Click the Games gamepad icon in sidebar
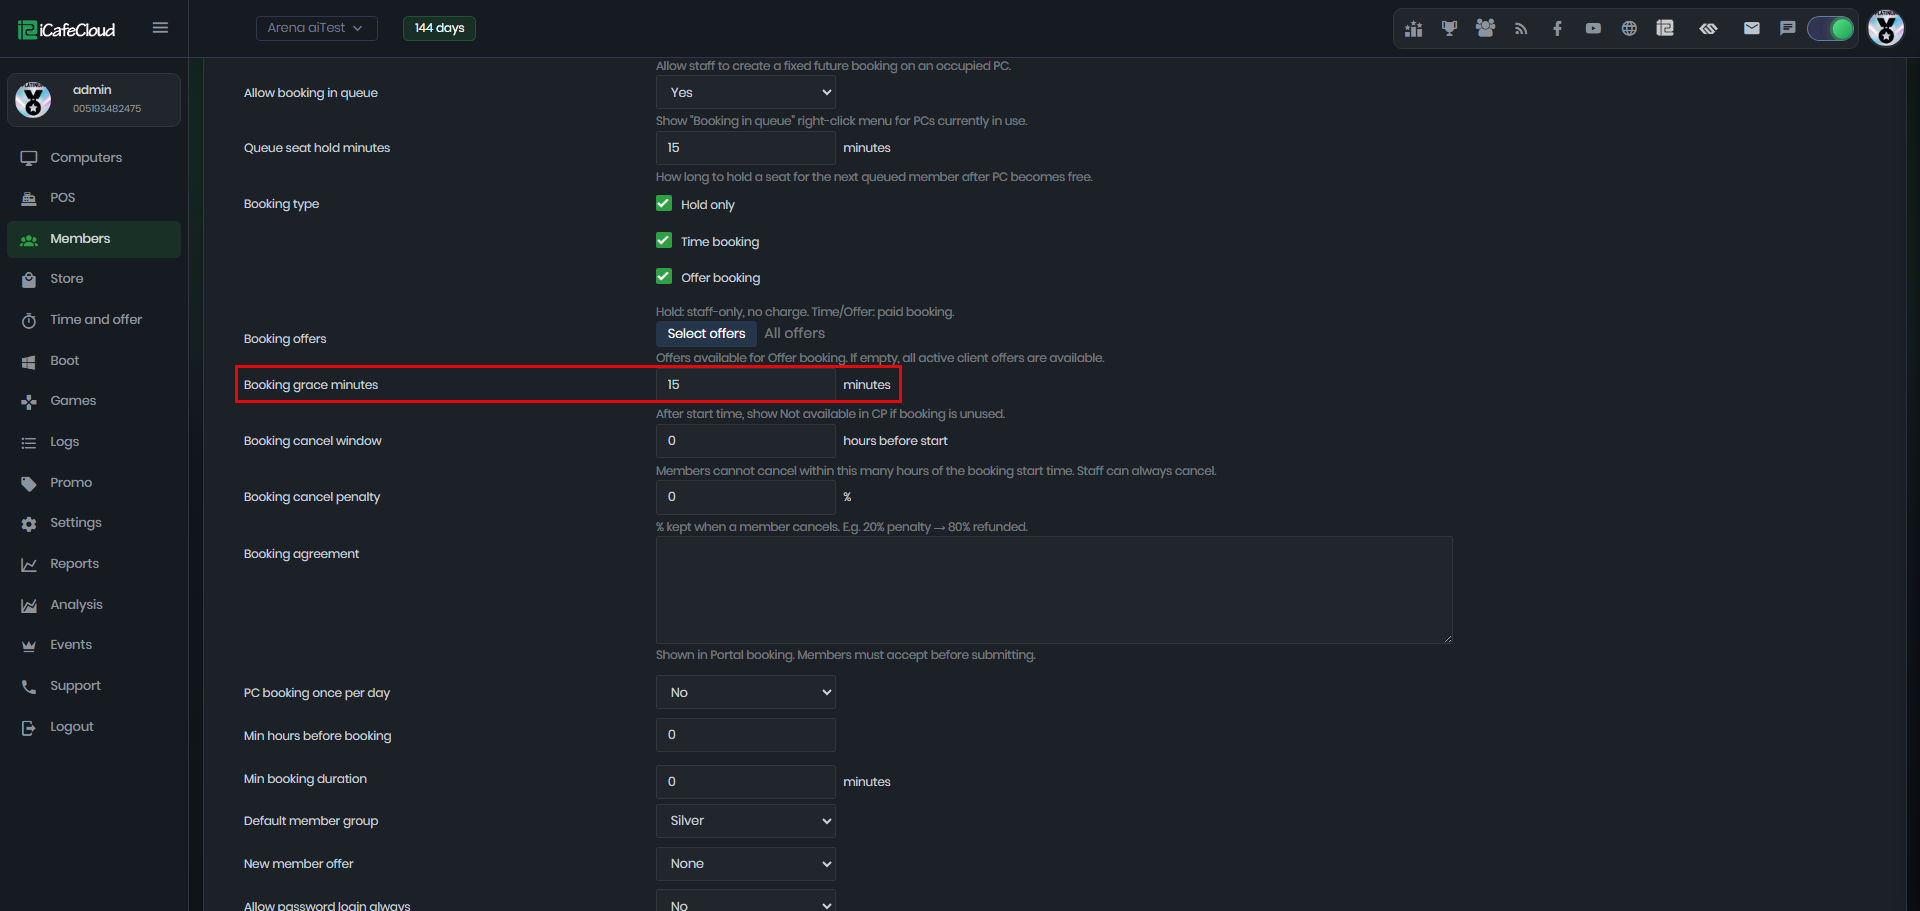Screen dimensions: 1920x911 [29, 402]
